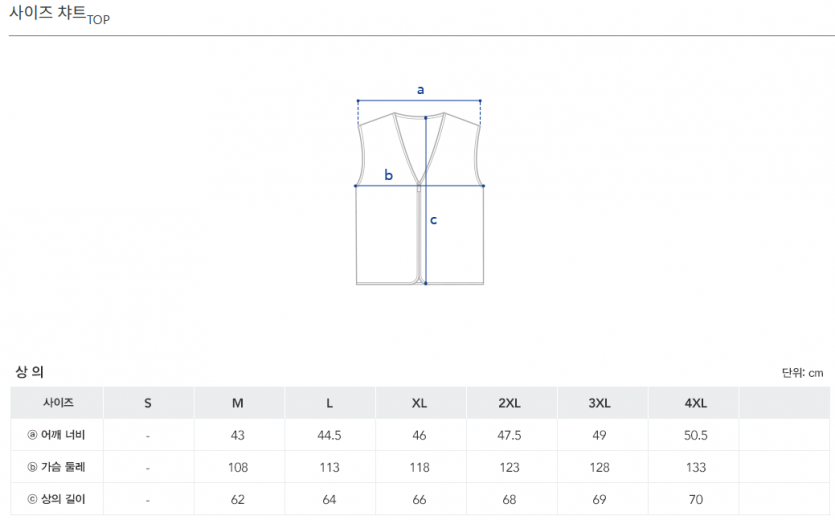Select the 133 chest measurement cell

click(x=695, y=467)
